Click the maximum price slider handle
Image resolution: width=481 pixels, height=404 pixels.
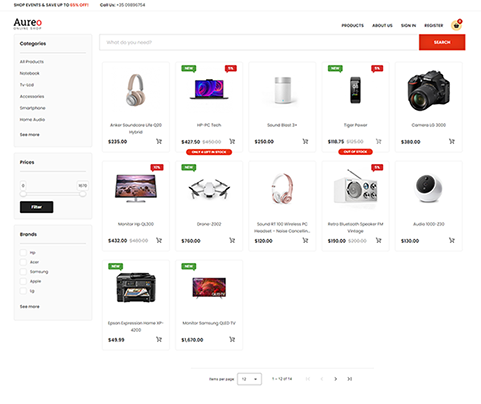point(82,194)
